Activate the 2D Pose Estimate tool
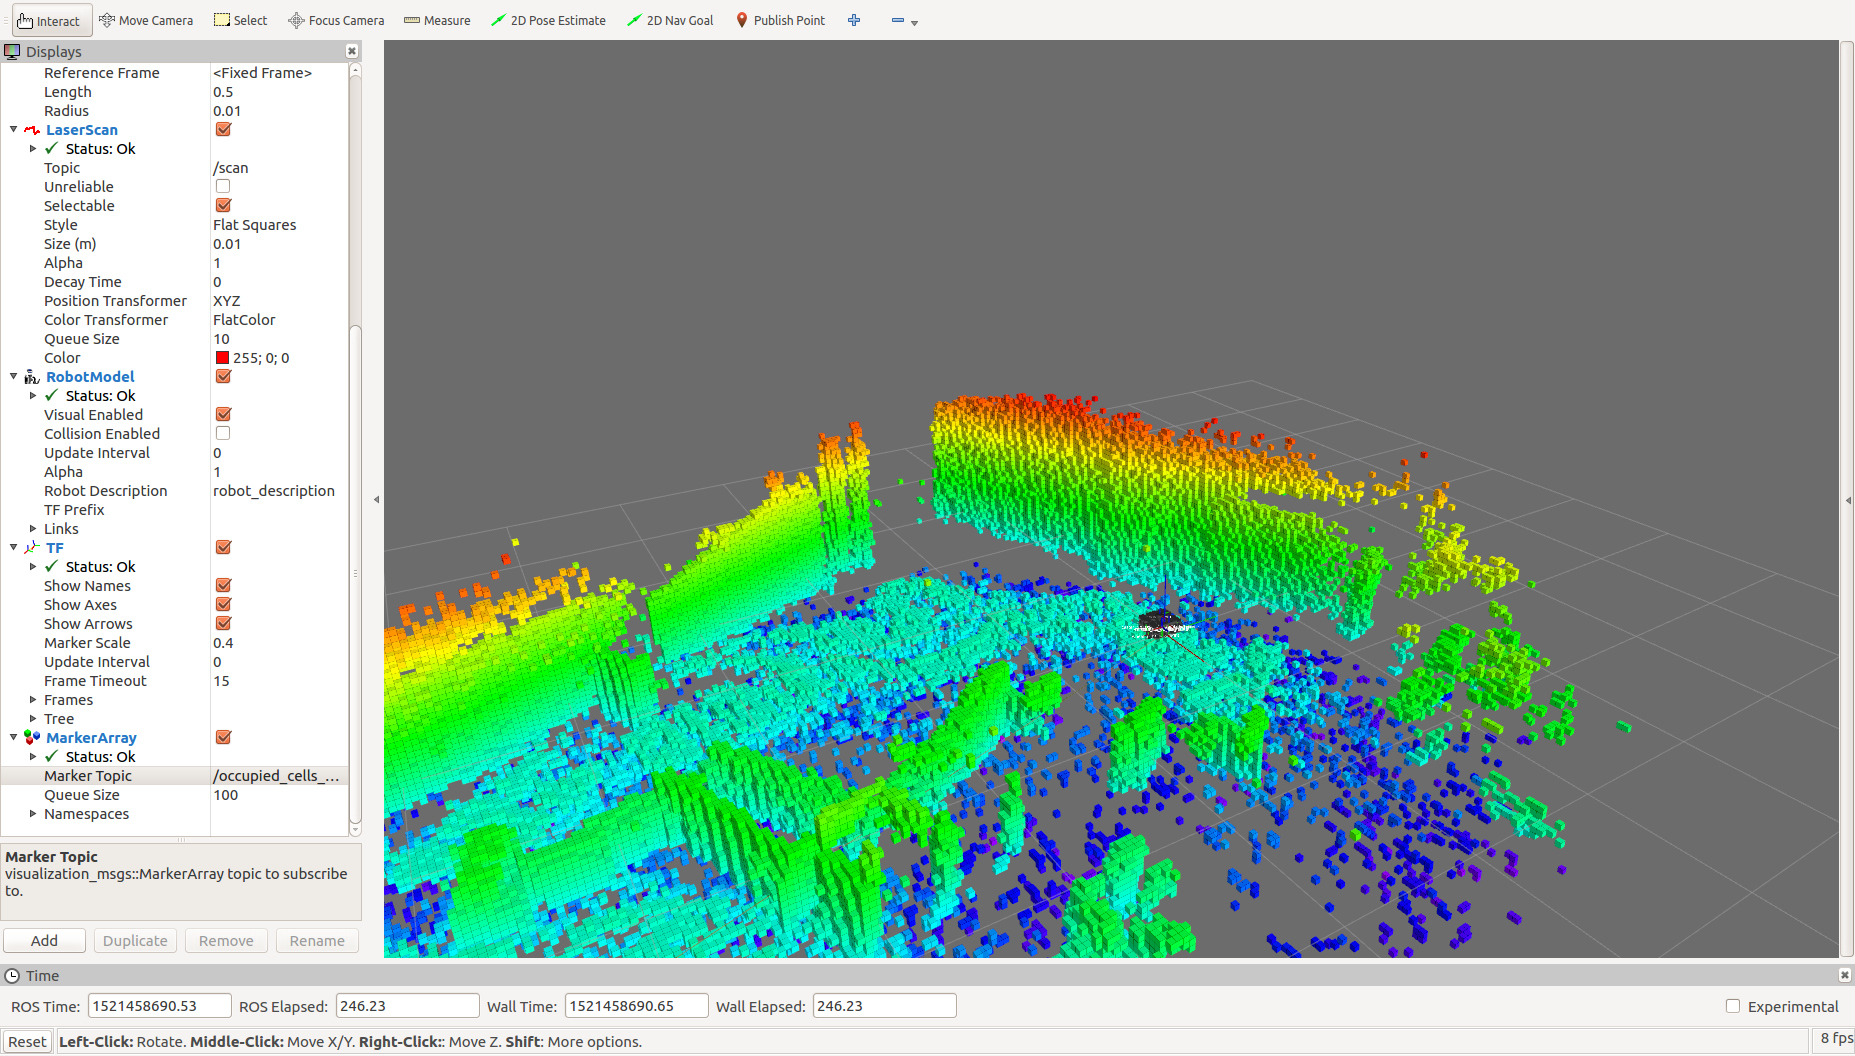Screen dimensions: 1855x1056 548,20
